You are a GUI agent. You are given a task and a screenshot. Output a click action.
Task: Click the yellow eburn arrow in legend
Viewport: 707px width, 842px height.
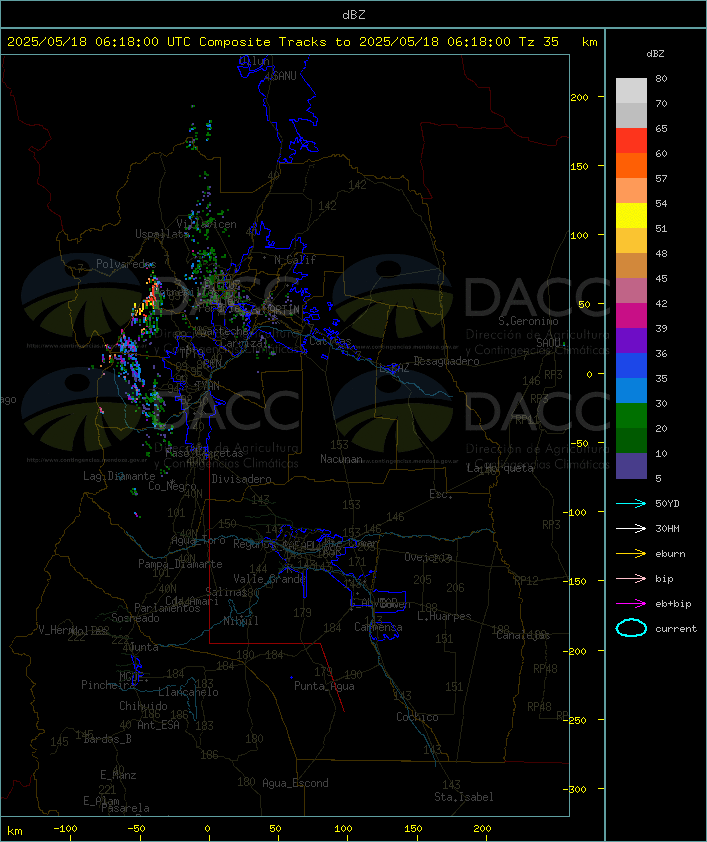(631, 554)
